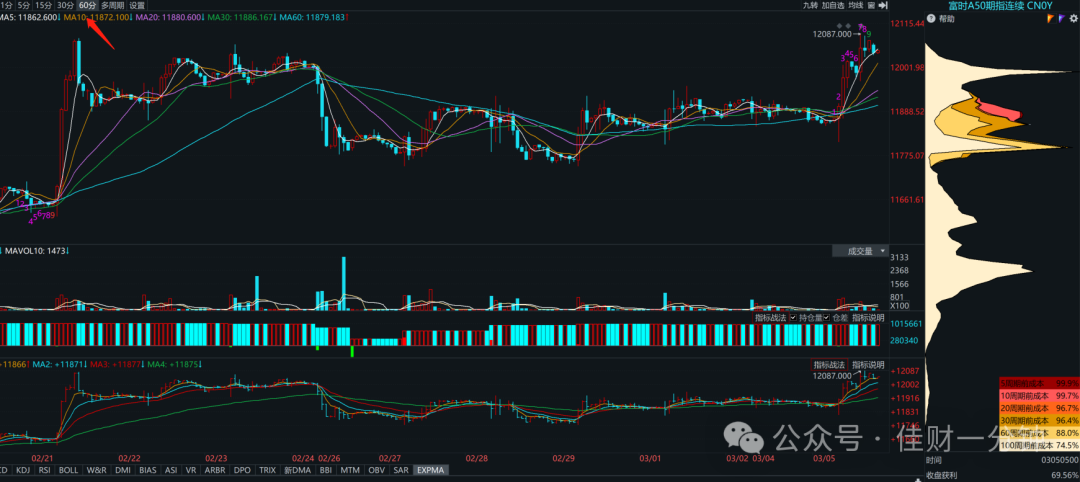Click the 时间 03050500 row

[x=1002, y=461]
